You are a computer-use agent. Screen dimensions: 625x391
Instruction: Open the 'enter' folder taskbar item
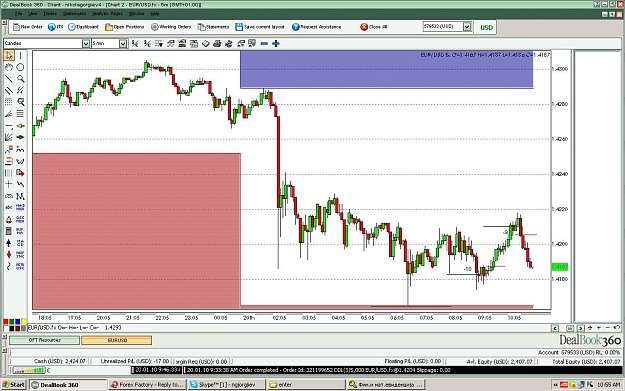[x=306, y=385]
